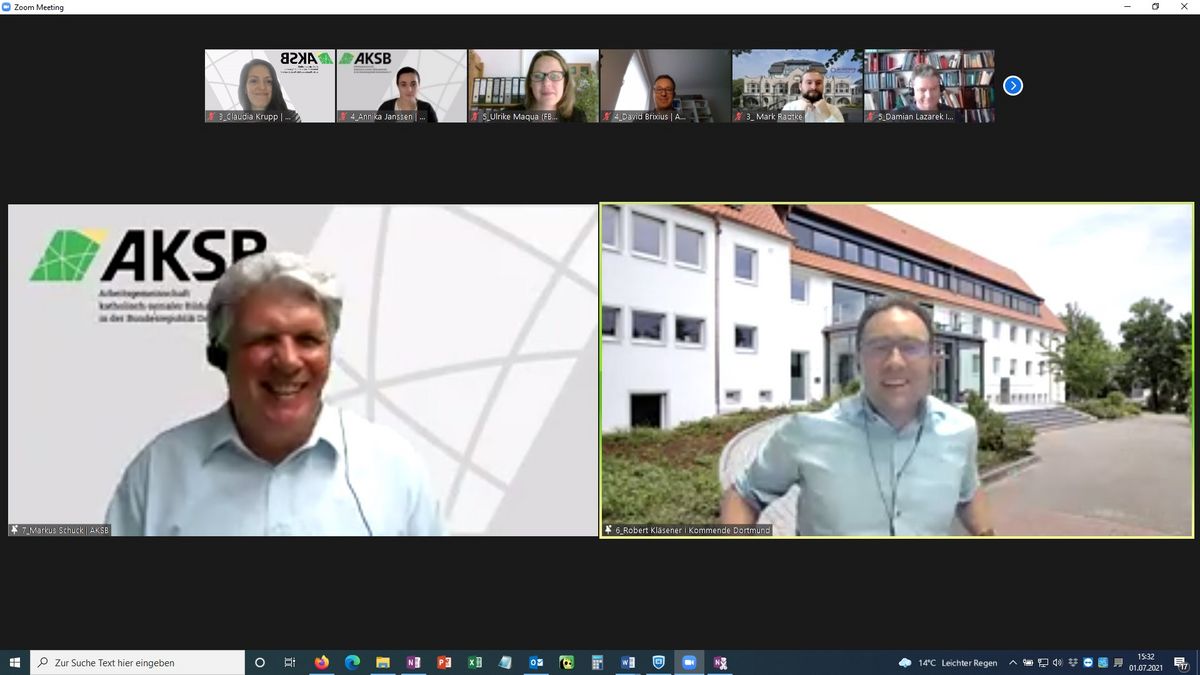Image resolution: width=1200 pixels, height=675 pixels.
Task: Minimize the Zoom Meeting window
Action: 1127,7
